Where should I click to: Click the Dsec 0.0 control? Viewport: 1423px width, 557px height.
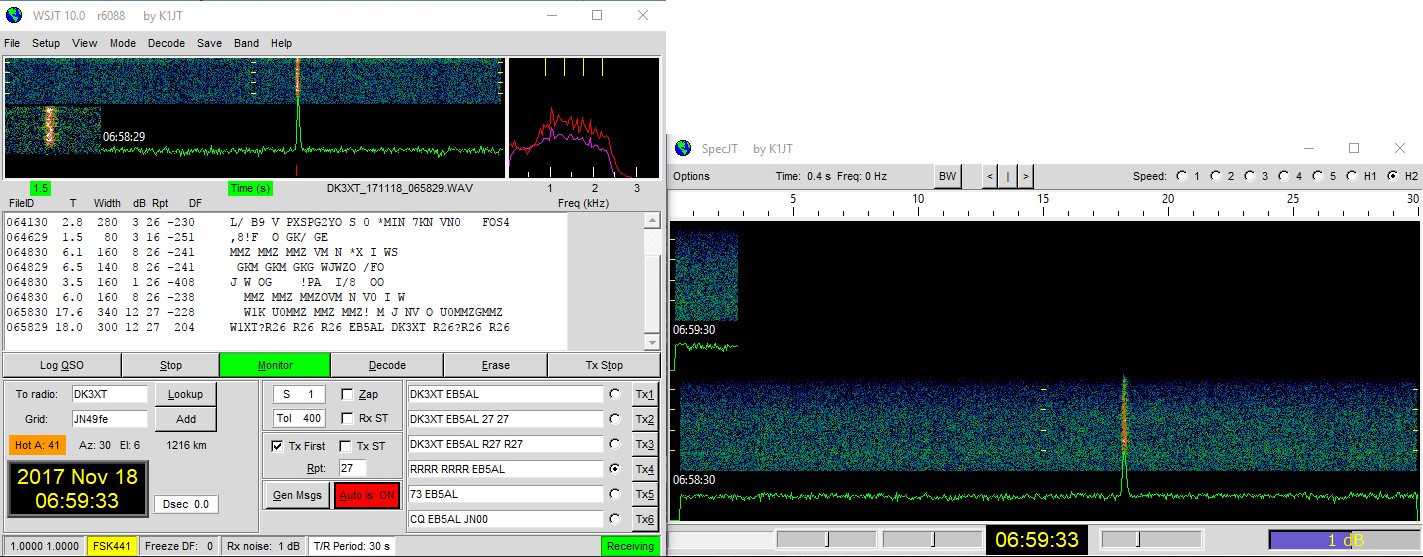(x=185, y=505)
